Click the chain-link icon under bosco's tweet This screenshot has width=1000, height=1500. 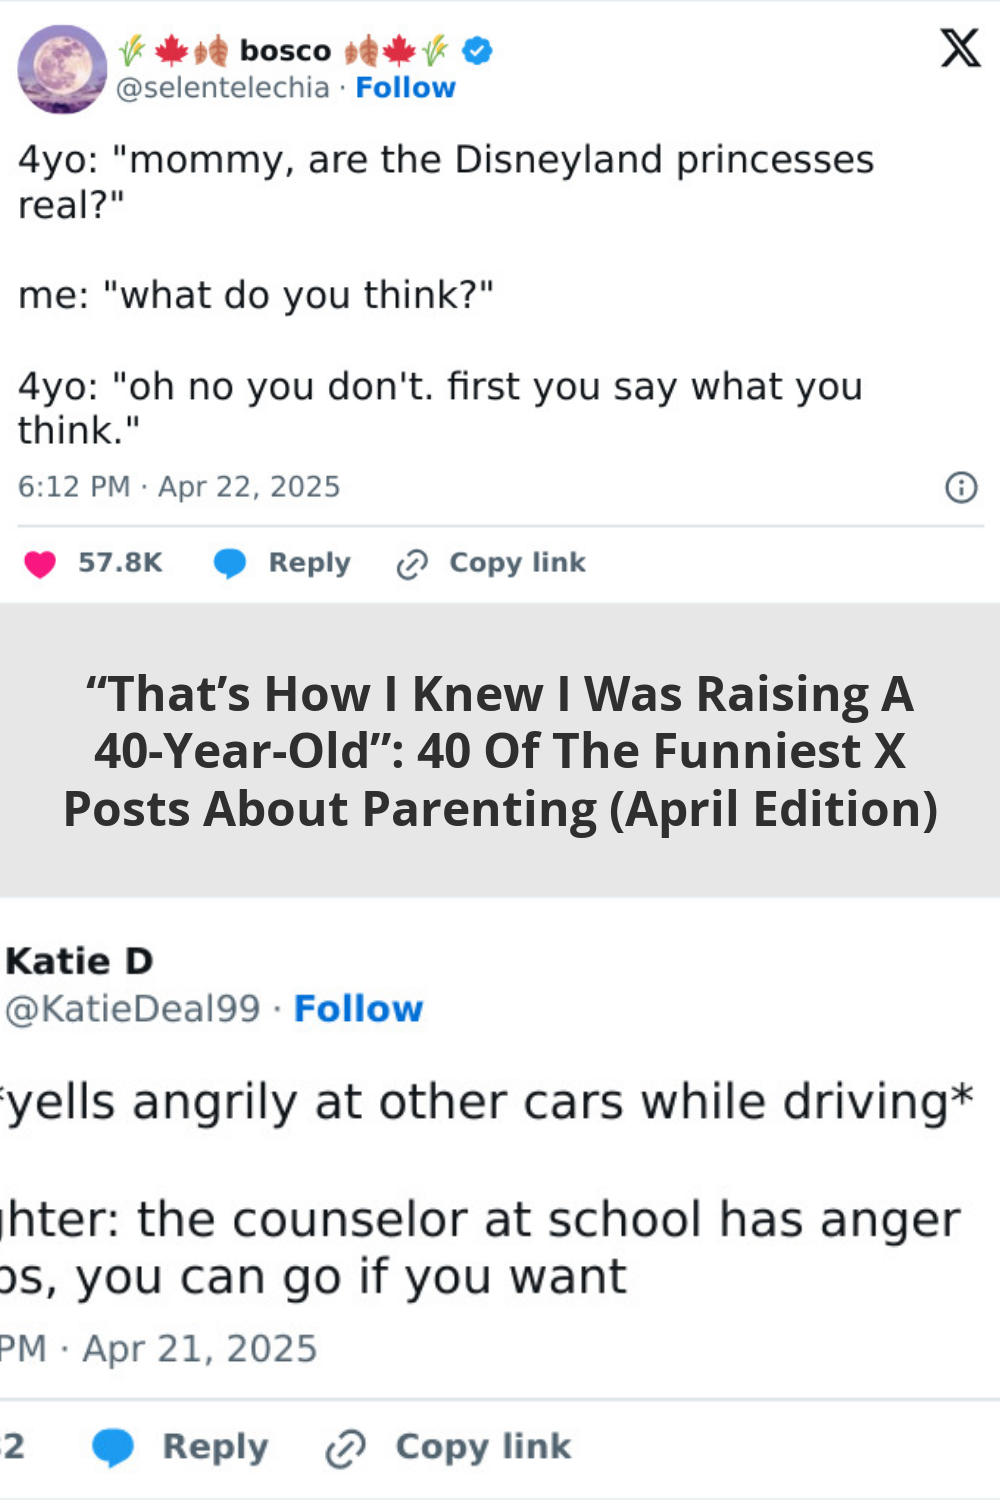[x=412, y=565]
